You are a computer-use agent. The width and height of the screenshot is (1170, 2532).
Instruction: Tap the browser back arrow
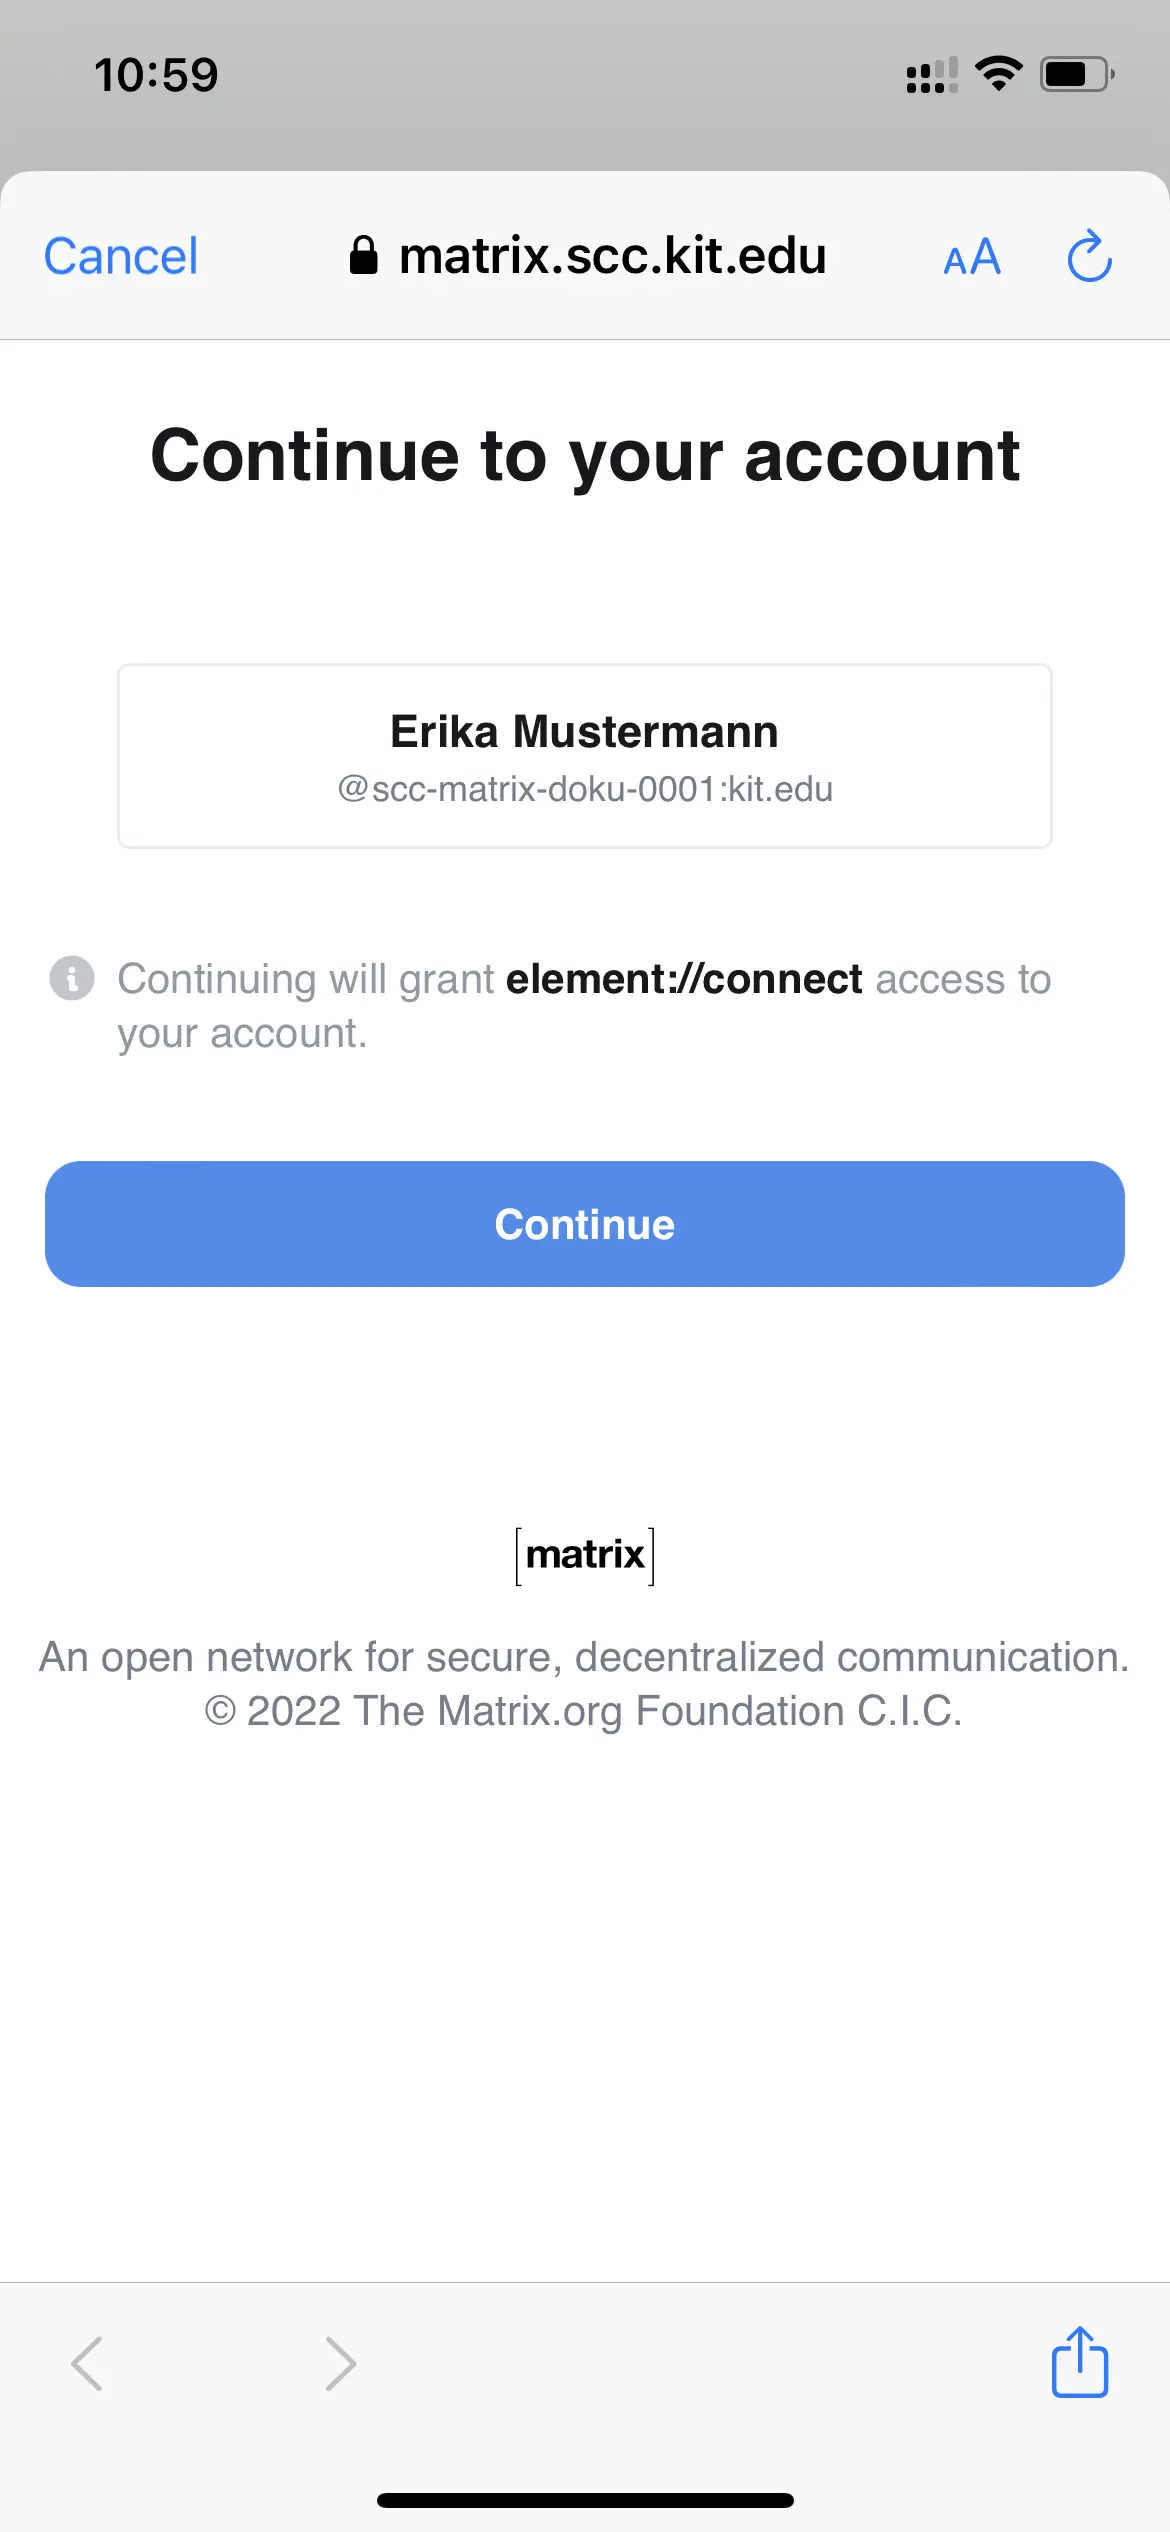click(x=88, y=2363)
